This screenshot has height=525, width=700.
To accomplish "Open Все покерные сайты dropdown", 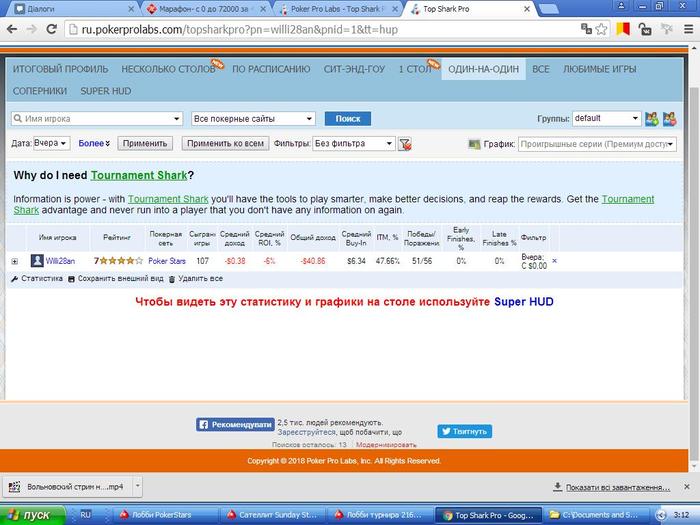I will [x=253, y=119].
